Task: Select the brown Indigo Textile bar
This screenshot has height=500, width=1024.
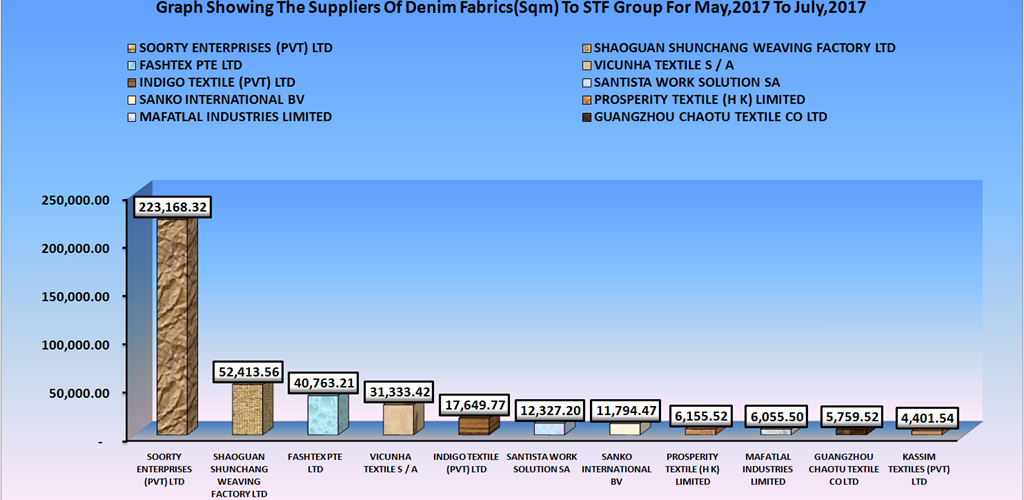Action: [x=479, y=425]
